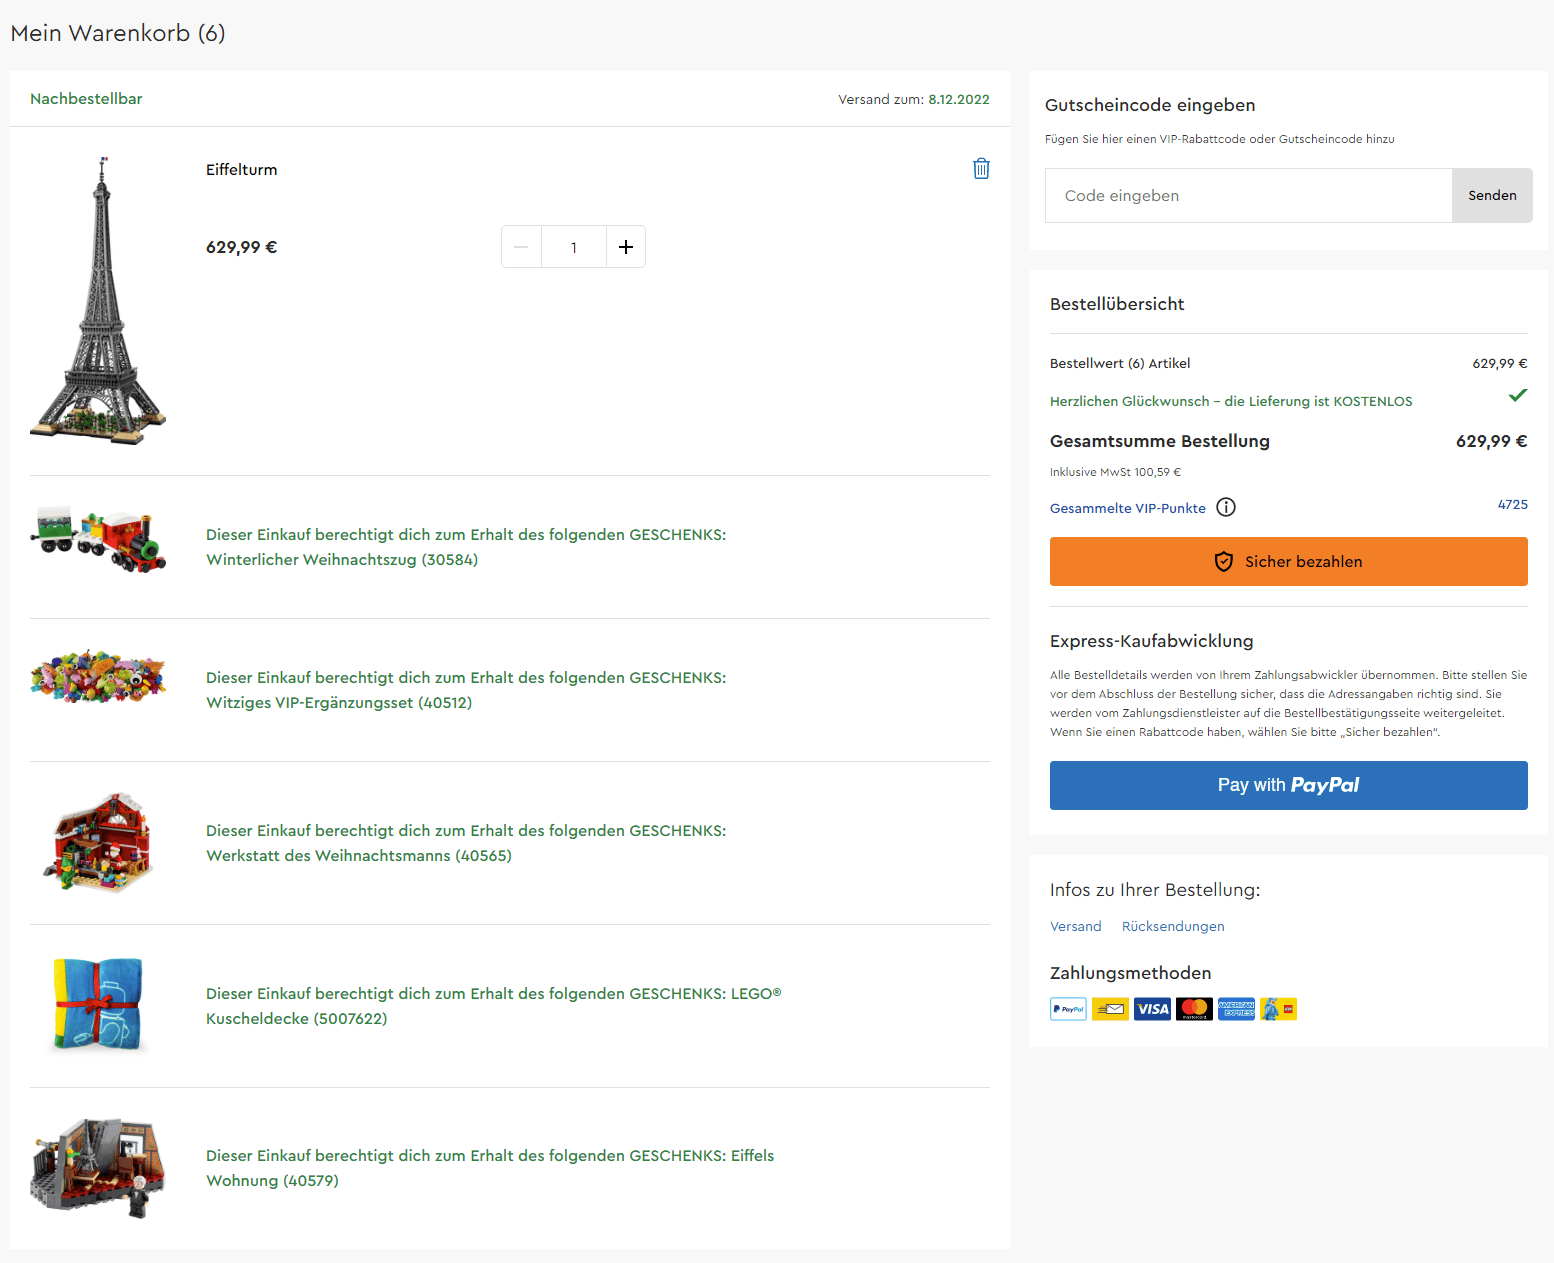Screen dimensions: 1554x1263
Task: Select the Kuscheldecke (5007622) gift text
Action: tap(494, 1006)
